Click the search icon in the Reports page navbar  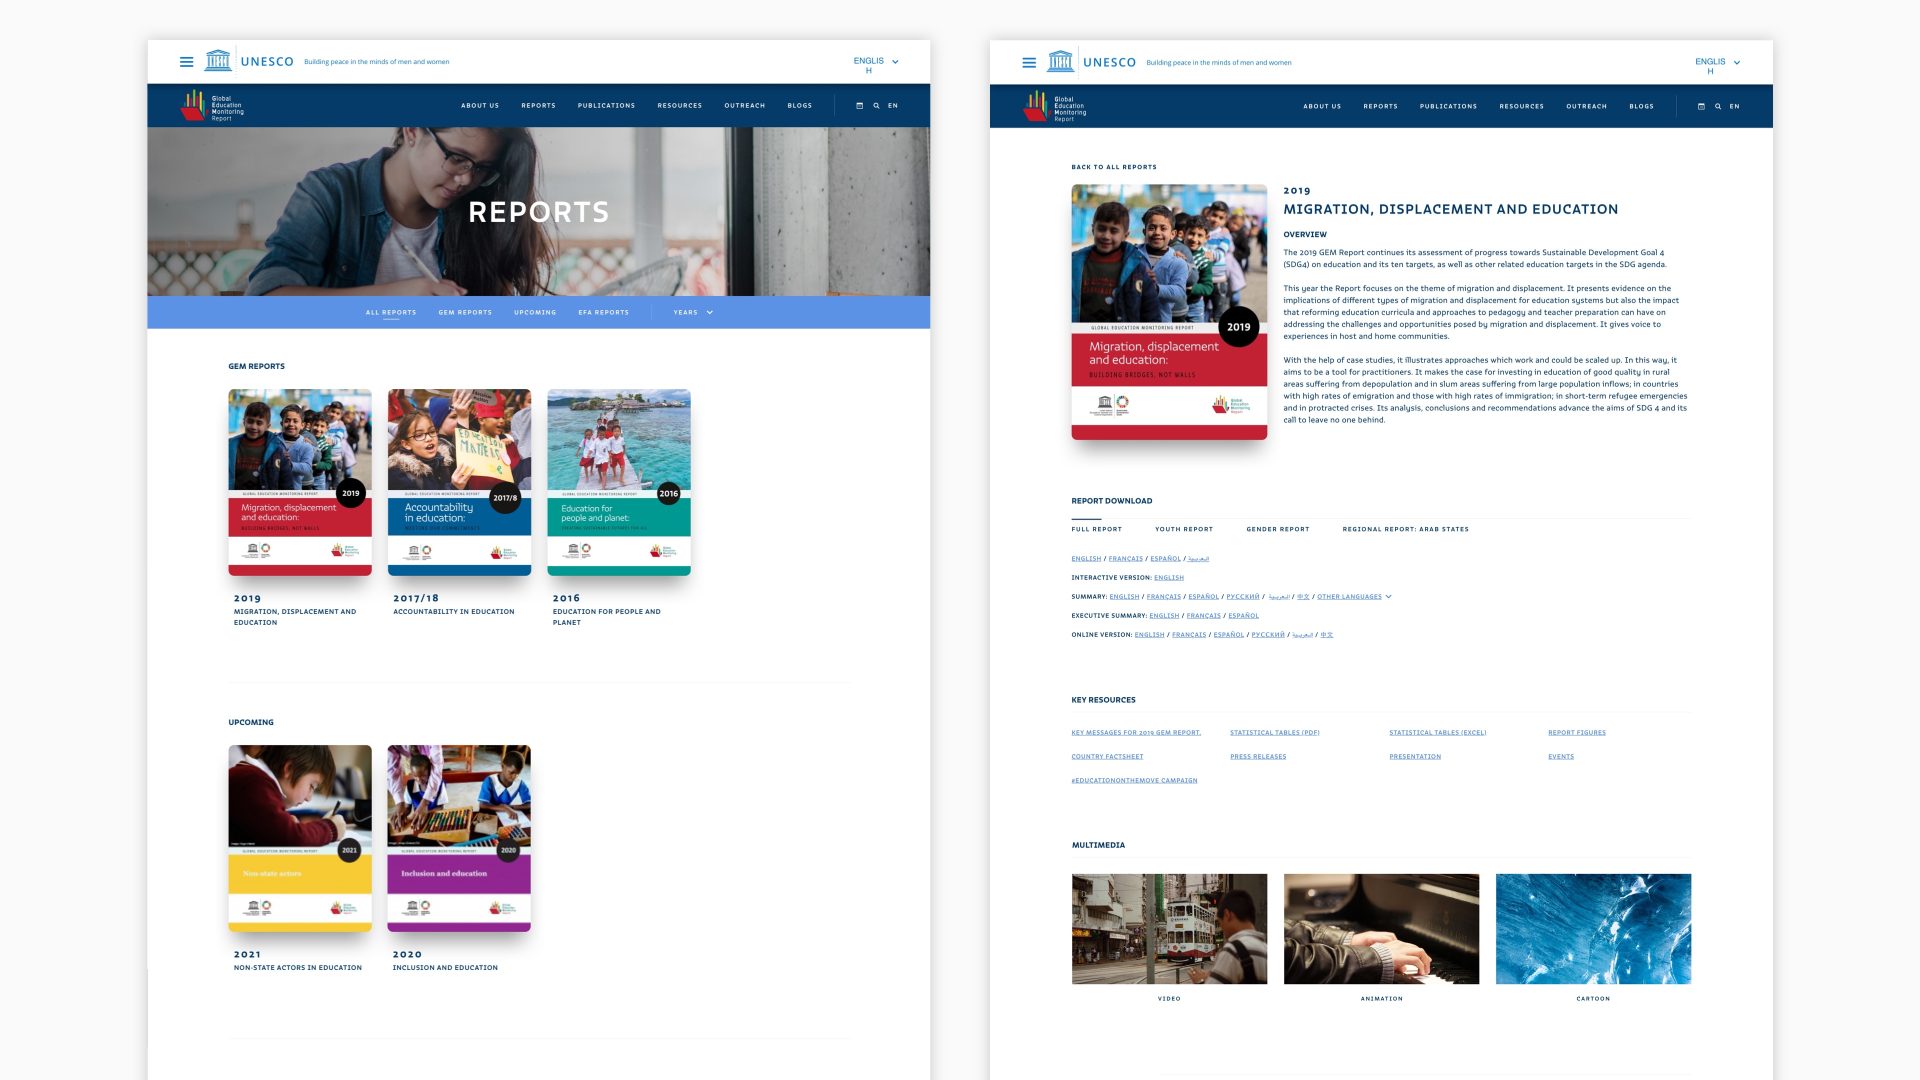click(x=876, y=106)
